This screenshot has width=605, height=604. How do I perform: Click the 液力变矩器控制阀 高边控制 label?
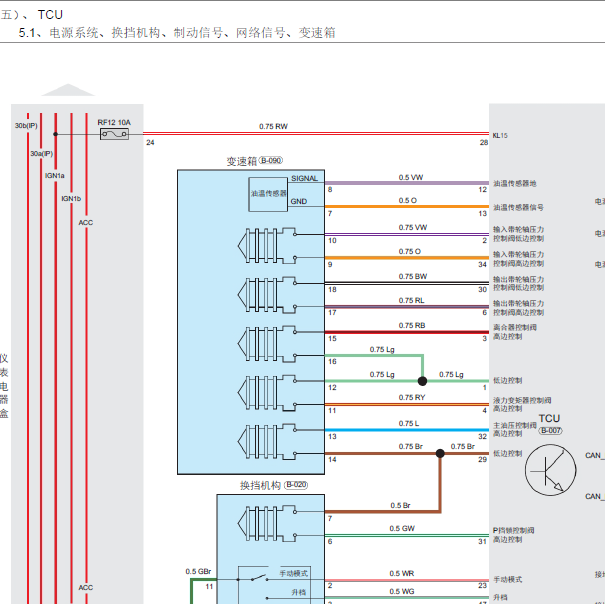[x=522, y=404]
